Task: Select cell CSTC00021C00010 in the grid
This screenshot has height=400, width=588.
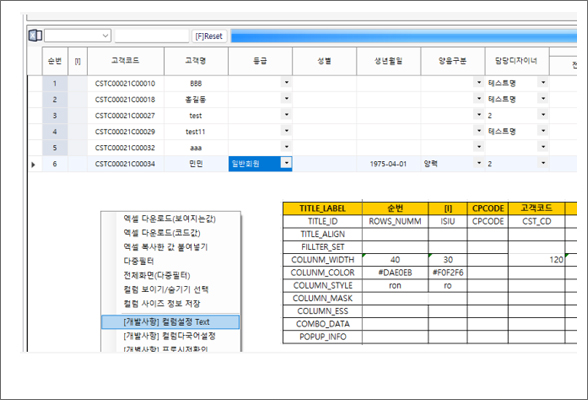Action: 125,83
